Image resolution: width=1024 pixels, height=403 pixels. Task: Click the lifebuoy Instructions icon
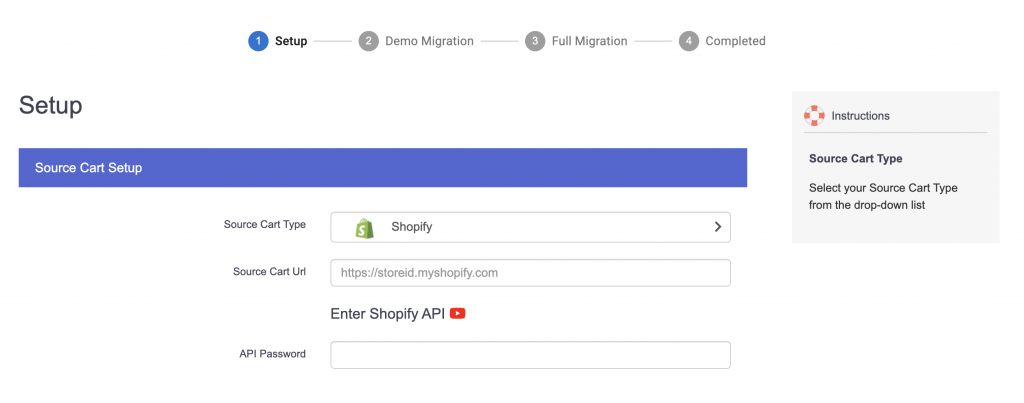(814, 116)
